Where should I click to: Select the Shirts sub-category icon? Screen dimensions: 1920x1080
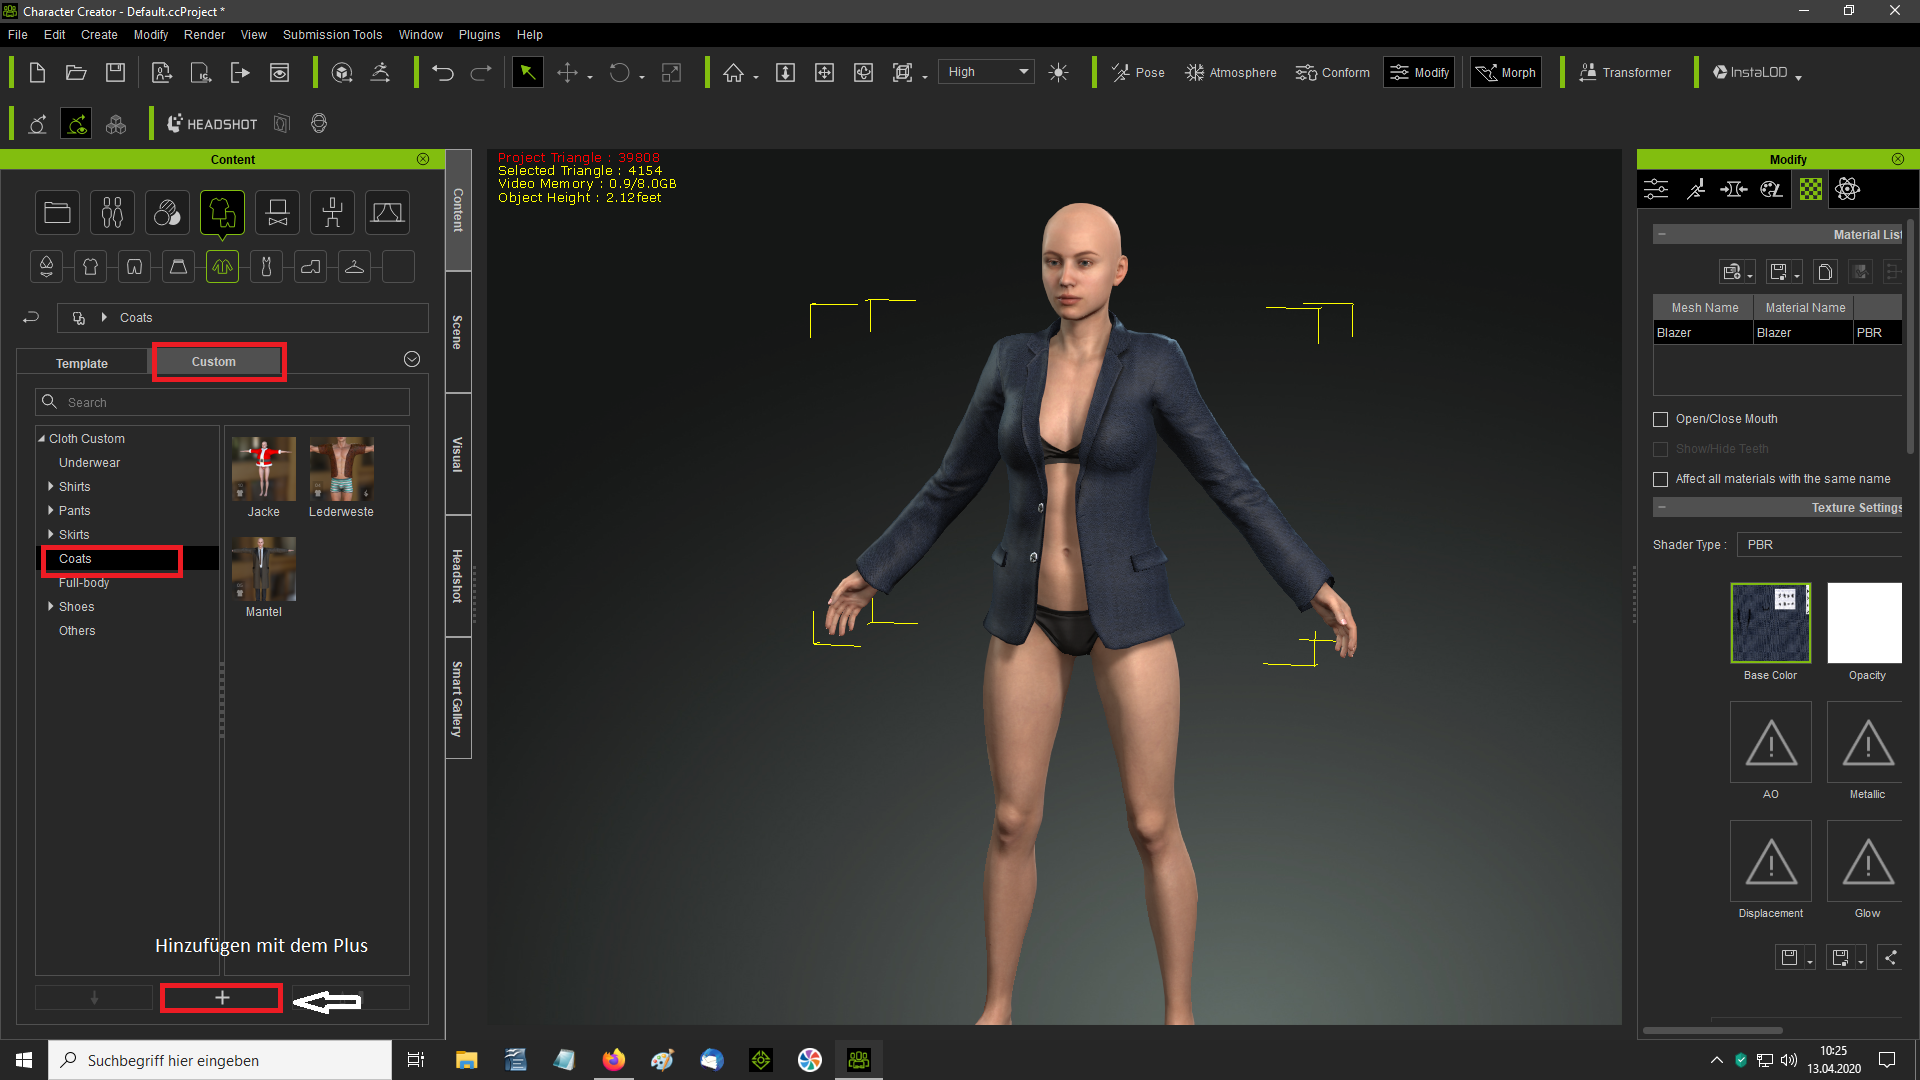click(90, 266)
